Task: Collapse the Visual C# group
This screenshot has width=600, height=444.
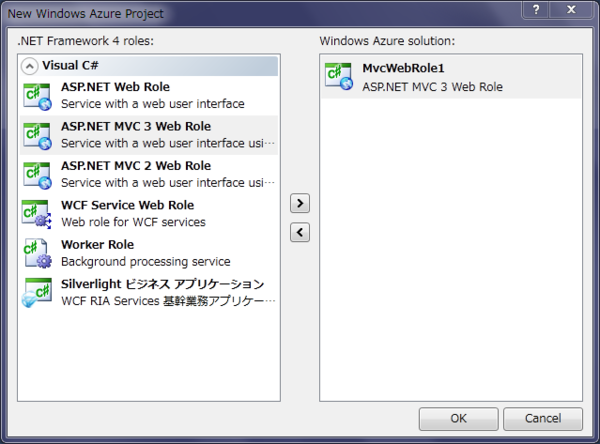Action: 29,66
